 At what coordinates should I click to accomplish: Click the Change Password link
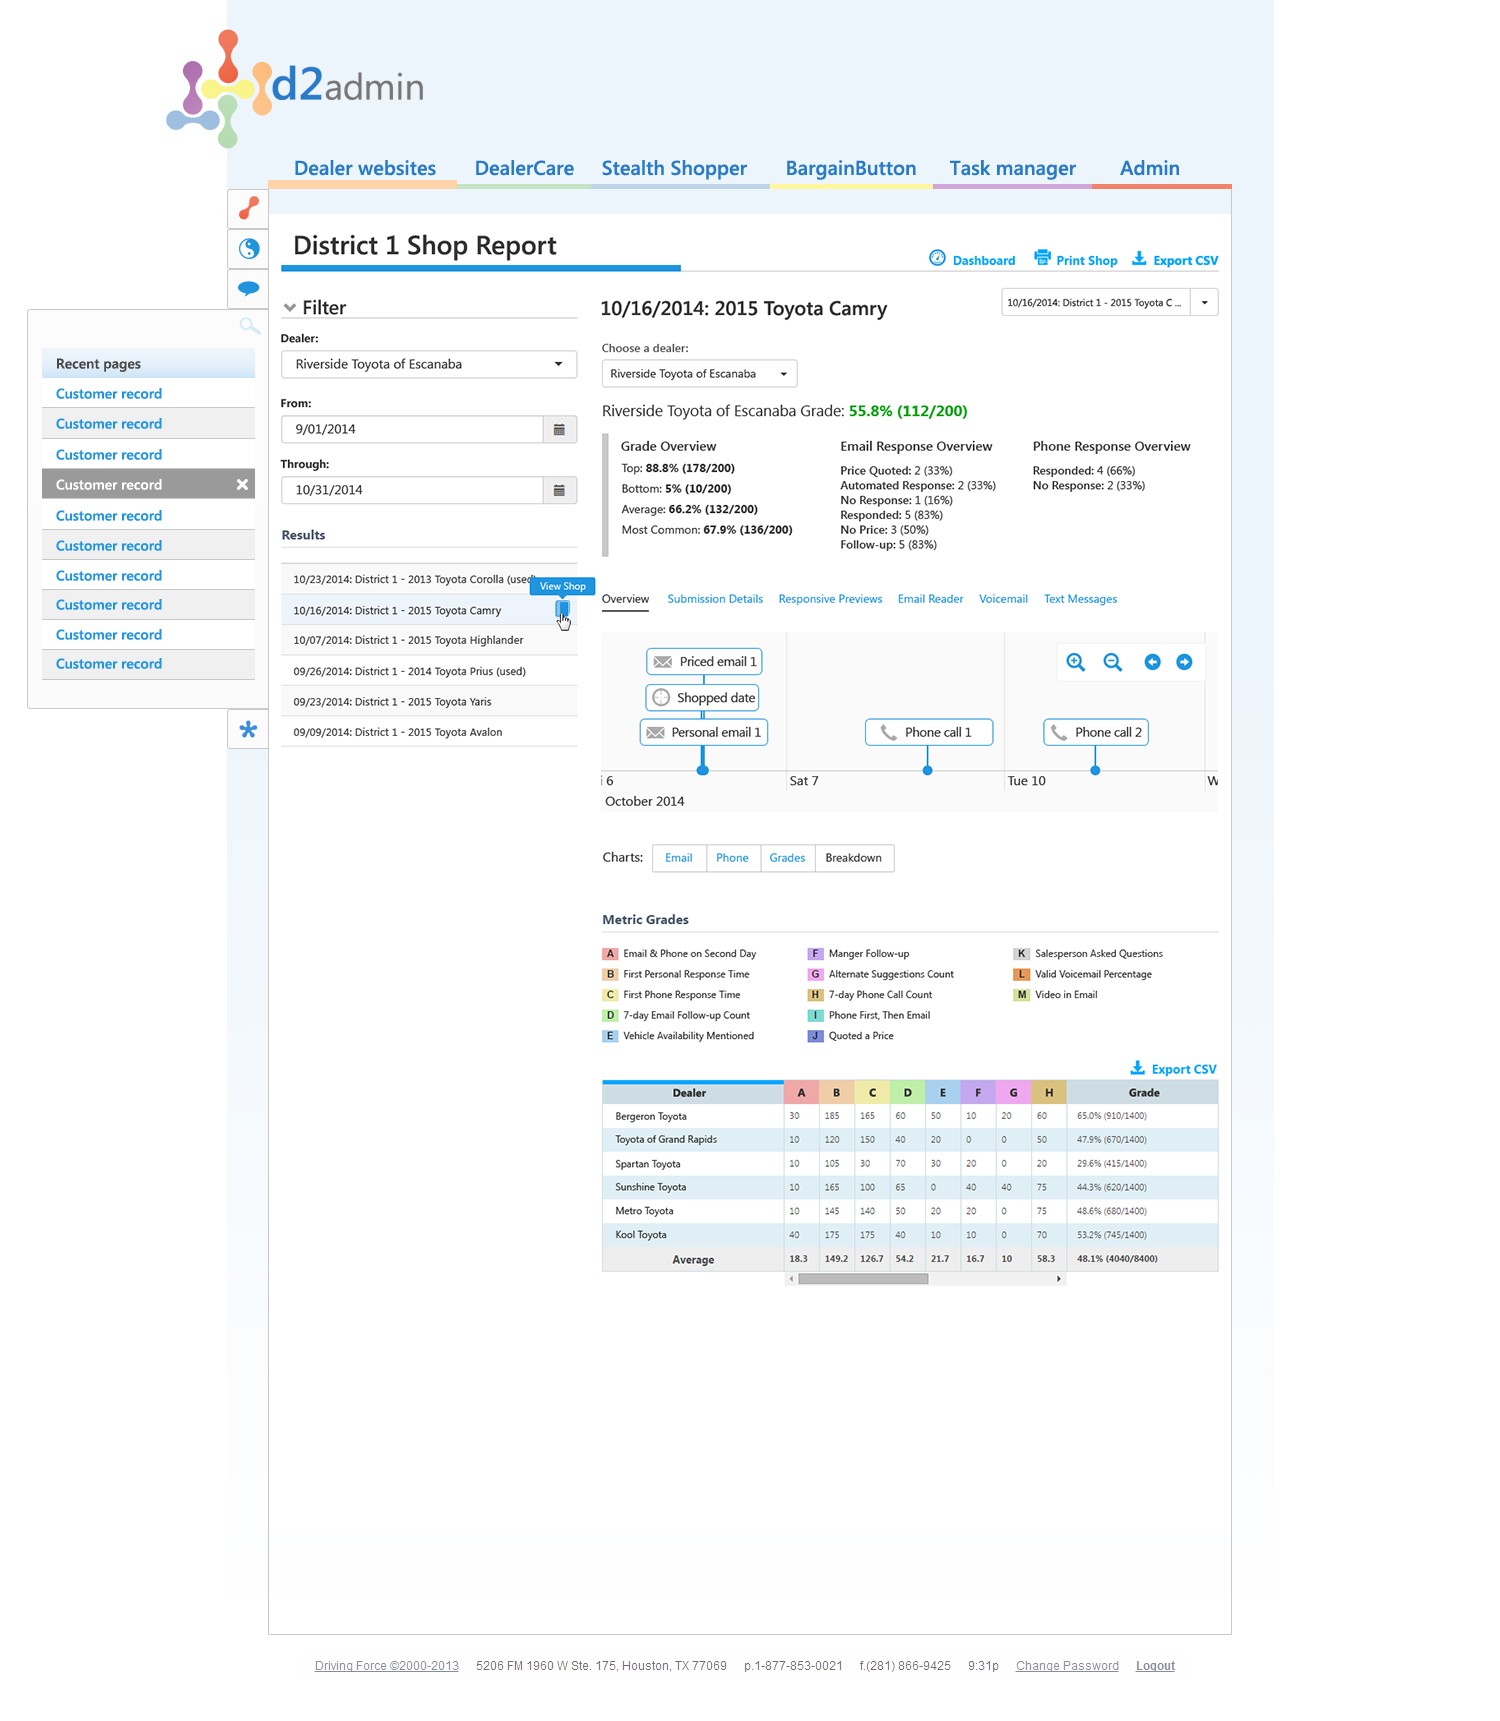click(1067, 1666)
